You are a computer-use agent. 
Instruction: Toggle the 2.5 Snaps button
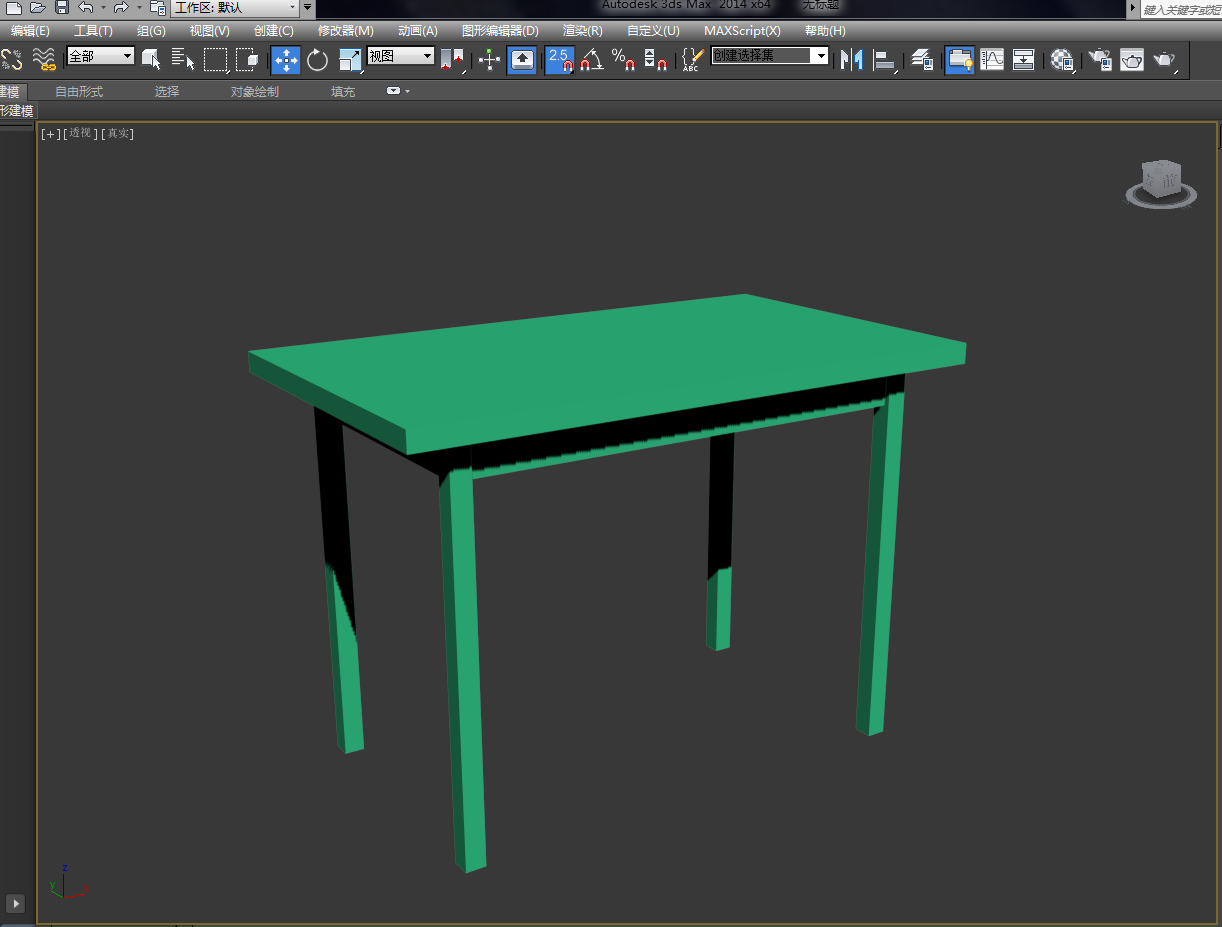pos(560,60)
